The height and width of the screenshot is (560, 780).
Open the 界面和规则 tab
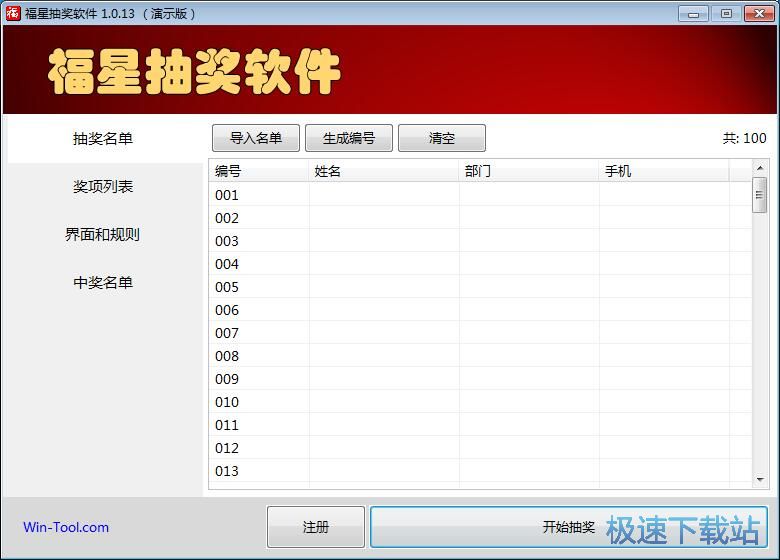click(x=103, y=234)
